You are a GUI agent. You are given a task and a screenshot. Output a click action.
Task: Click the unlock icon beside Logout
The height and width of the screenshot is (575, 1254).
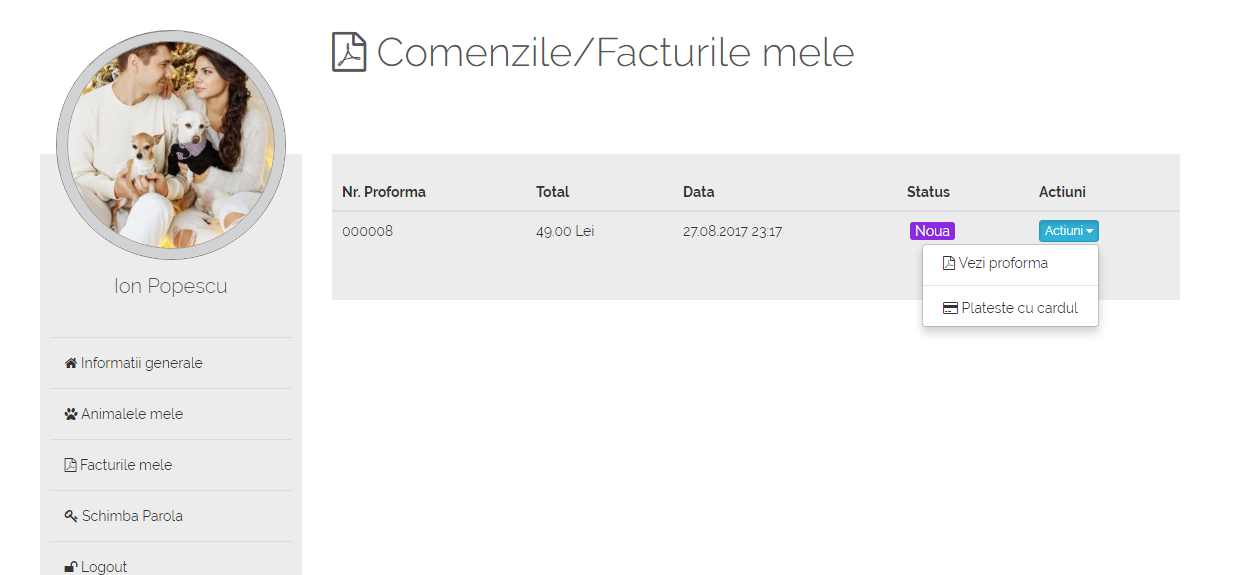[x=71, y=567]
